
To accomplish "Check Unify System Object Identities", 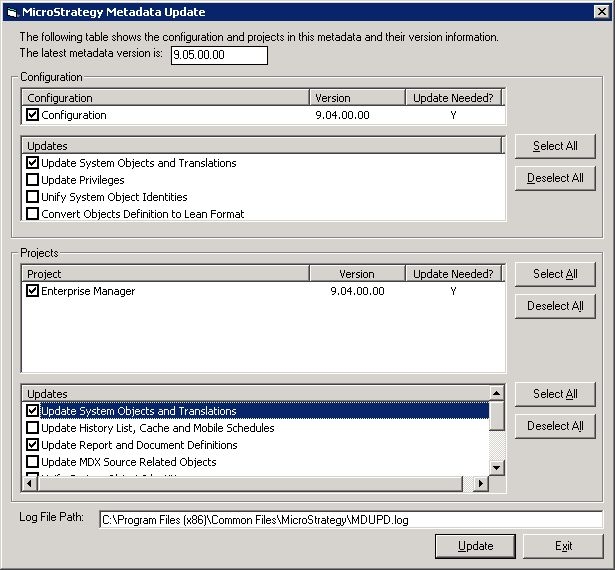I will click(33, 197).
